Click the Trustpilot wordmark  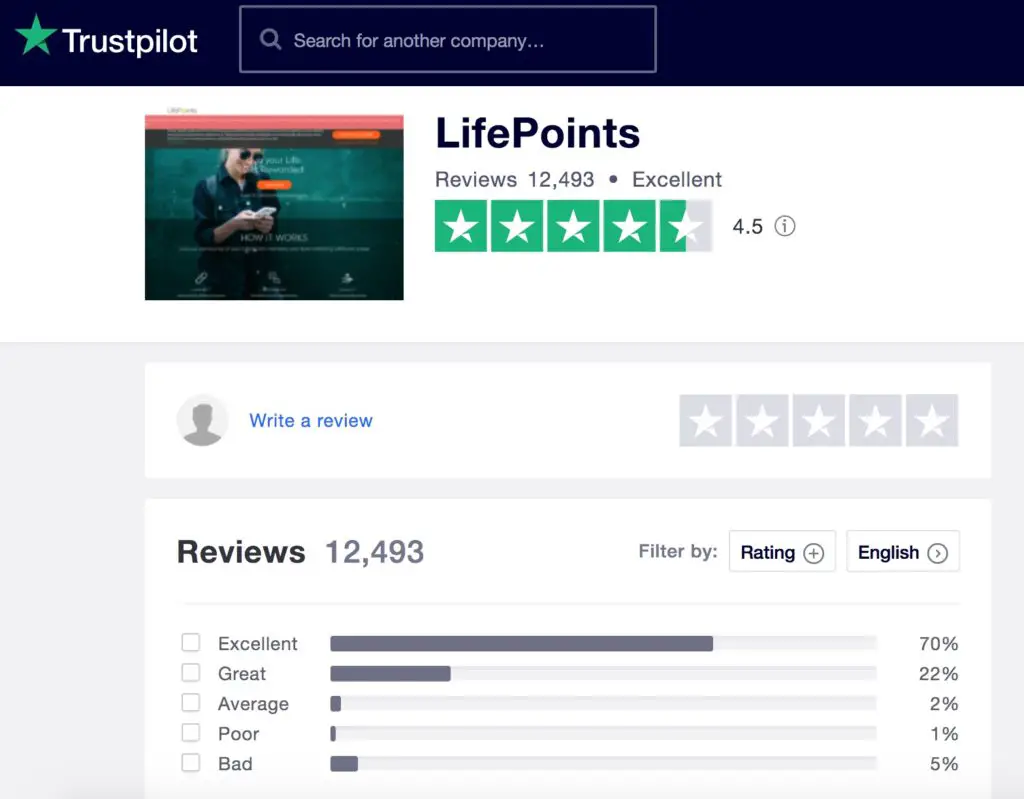tap(130, 41)
